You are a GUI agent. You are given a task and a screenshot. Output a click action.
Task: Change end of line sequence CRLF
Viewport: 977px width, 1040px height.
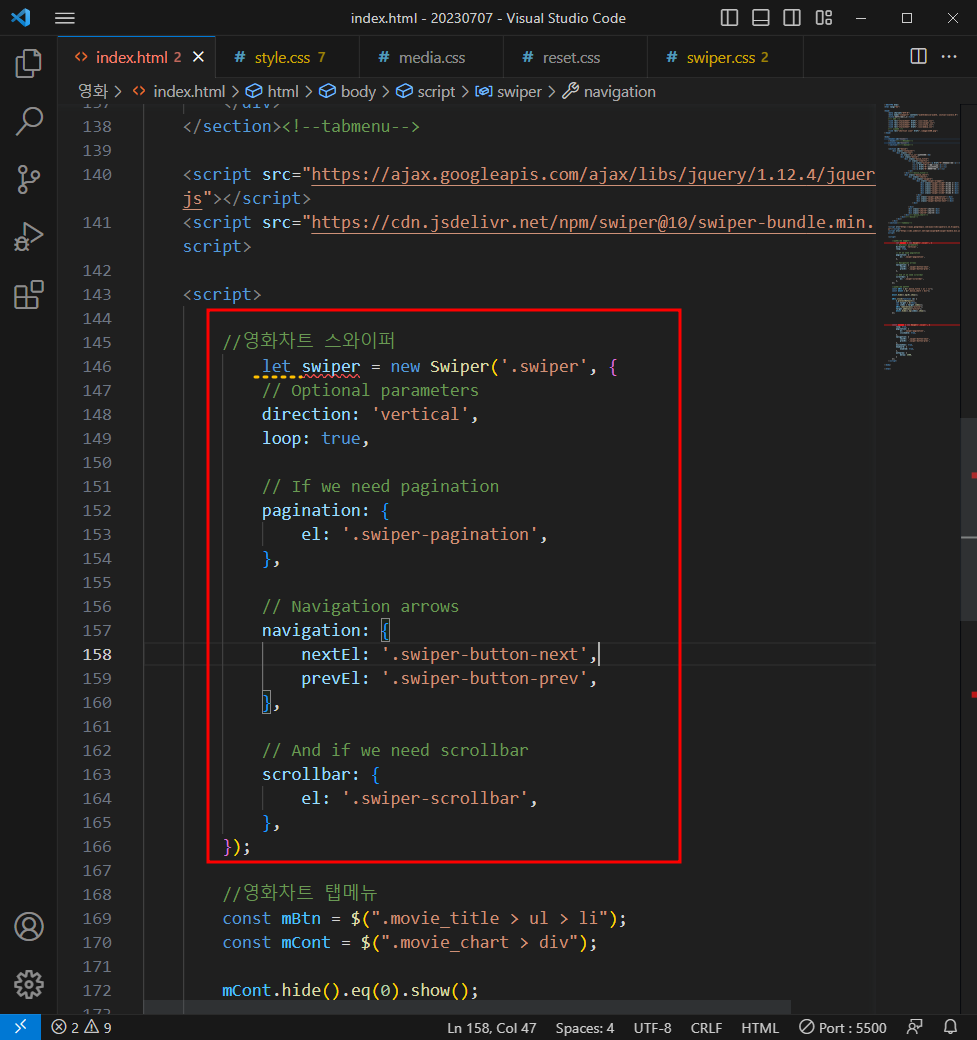[x=706, y=1027]
